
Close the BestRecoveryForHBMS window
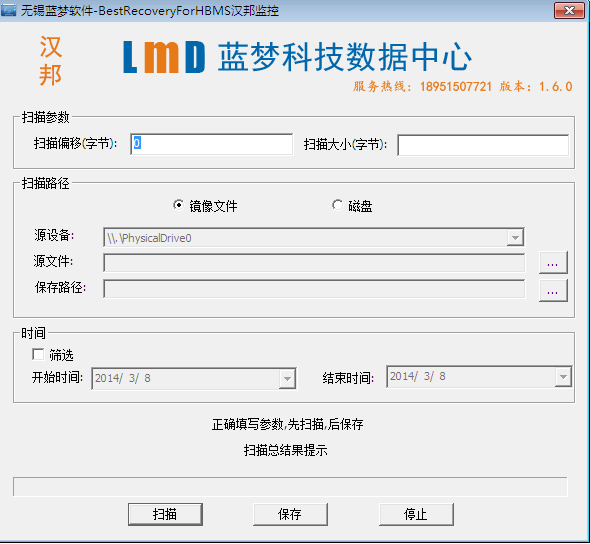tap(569, 11)
